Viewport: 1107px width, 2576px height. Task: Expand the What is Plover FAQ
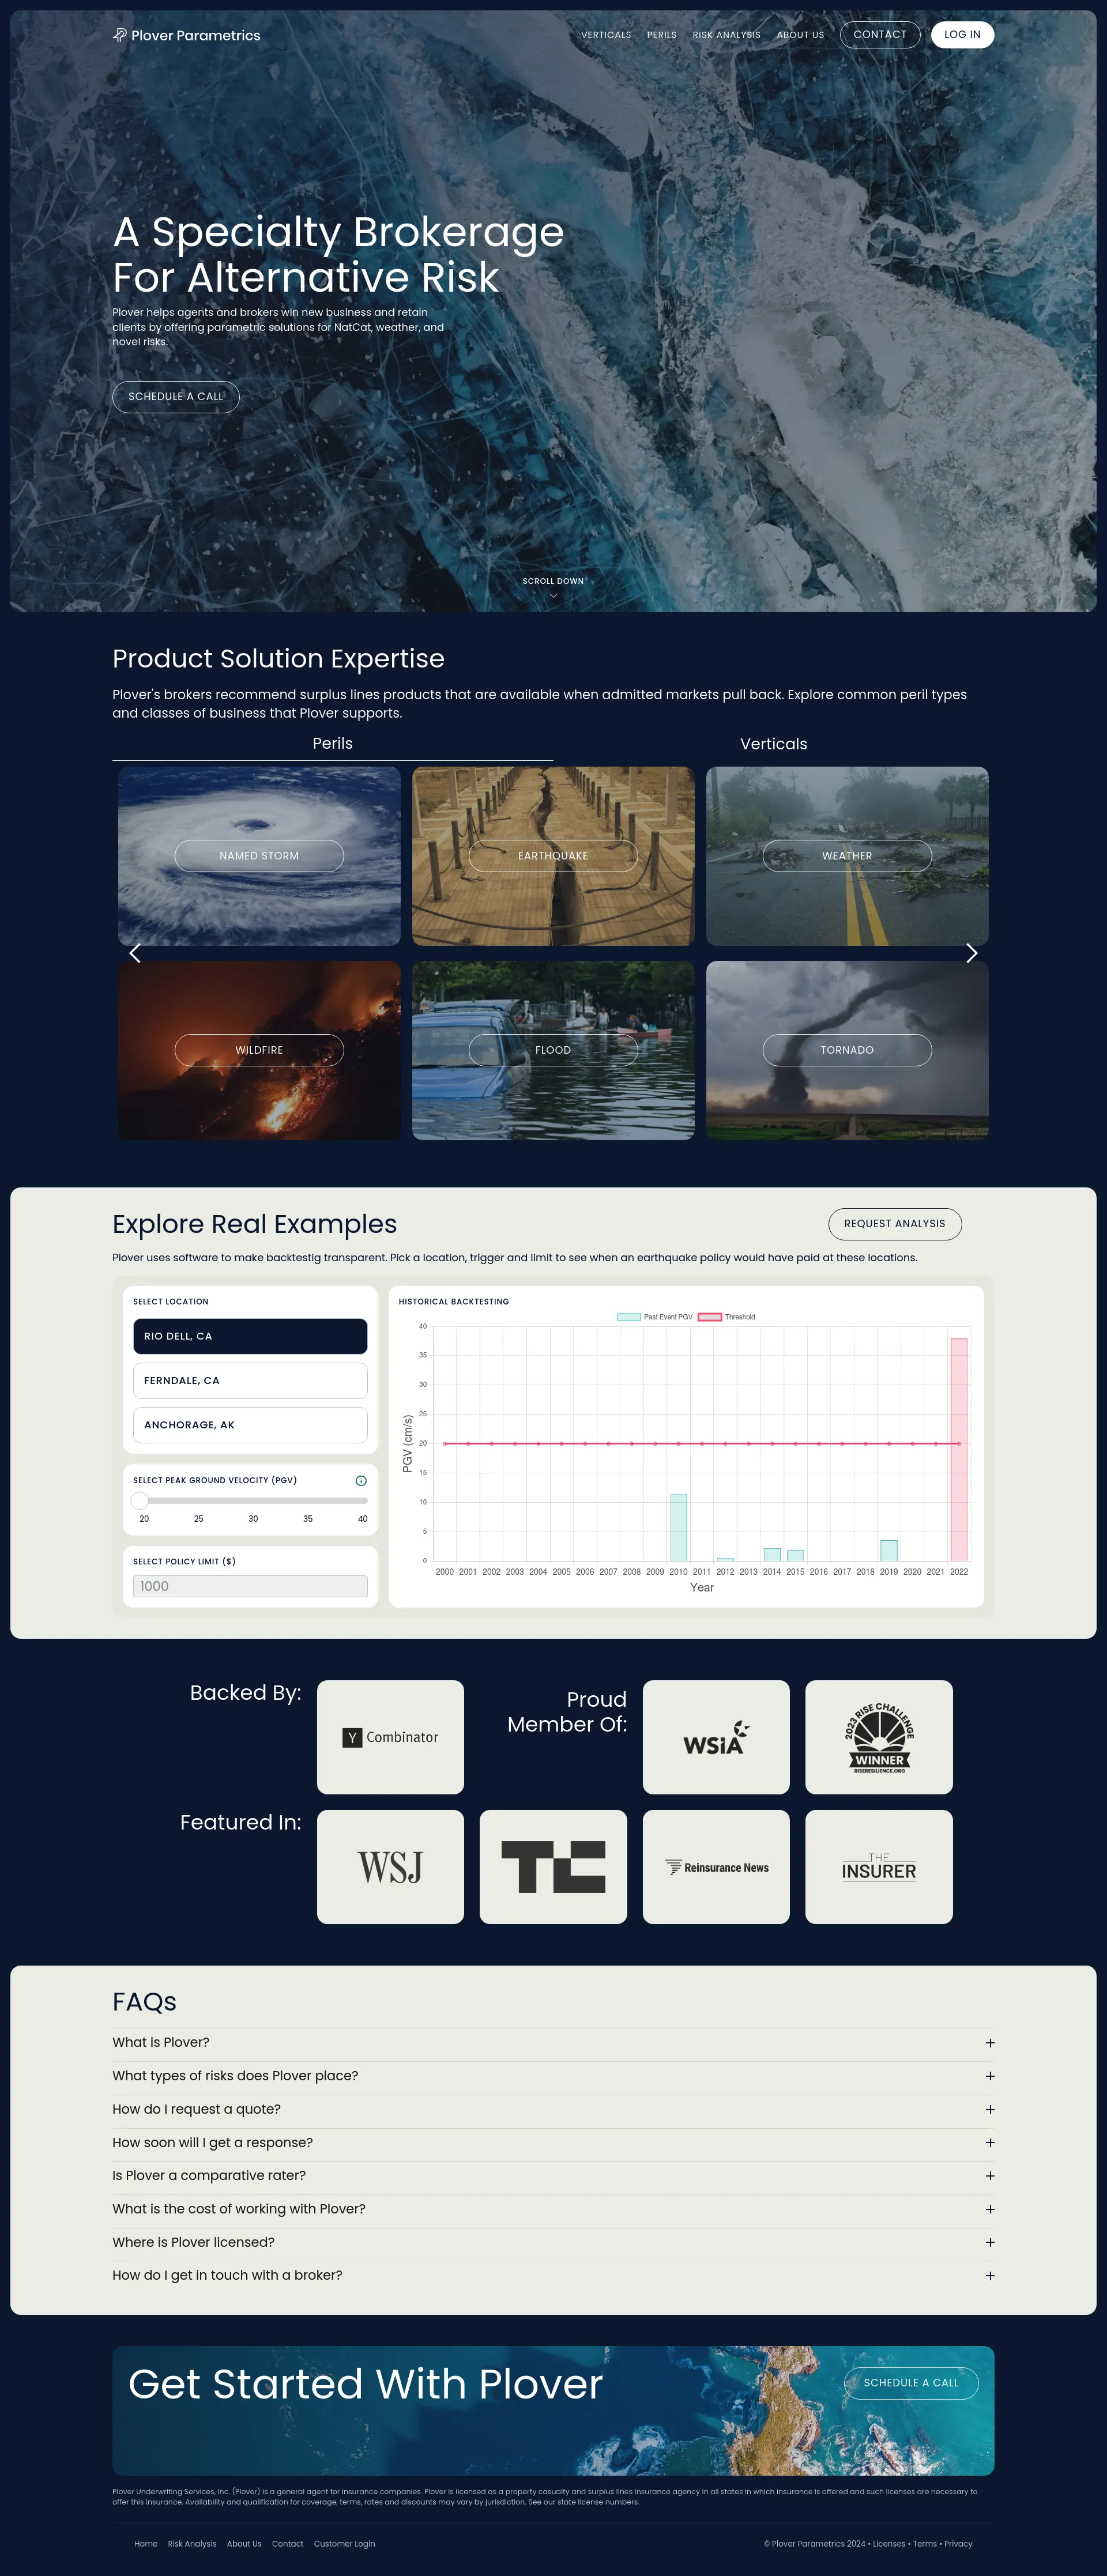(x=553, y=2042)
